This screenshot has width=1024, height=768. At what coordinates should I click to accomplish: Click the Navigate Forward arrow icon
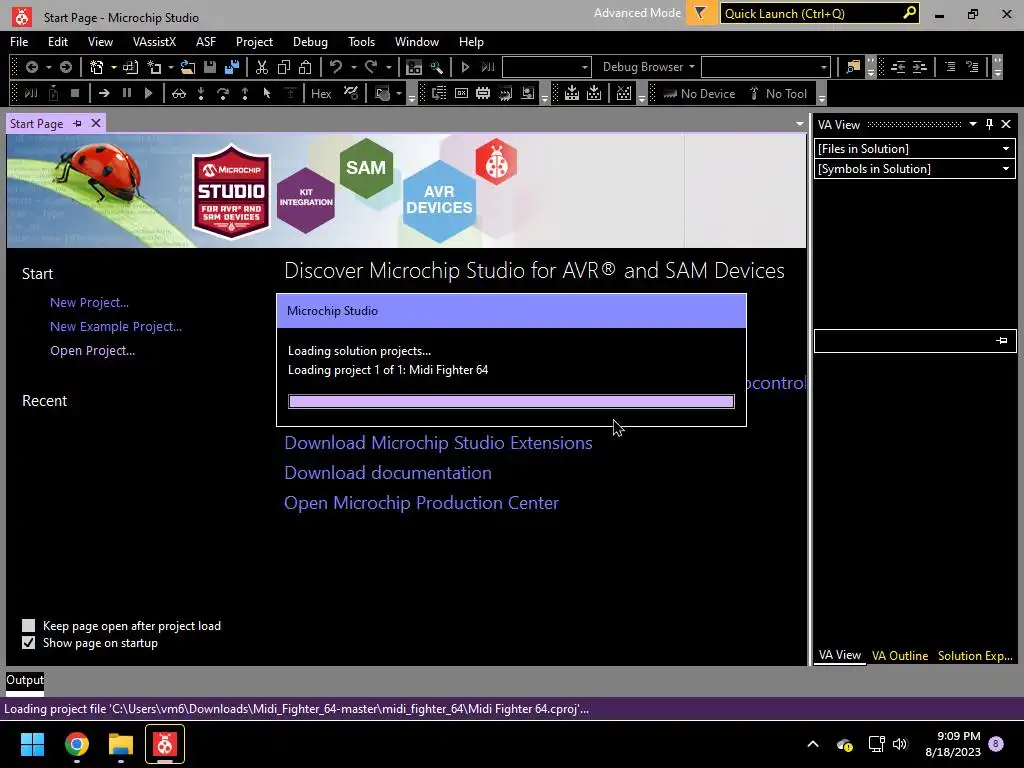(65, 67)
